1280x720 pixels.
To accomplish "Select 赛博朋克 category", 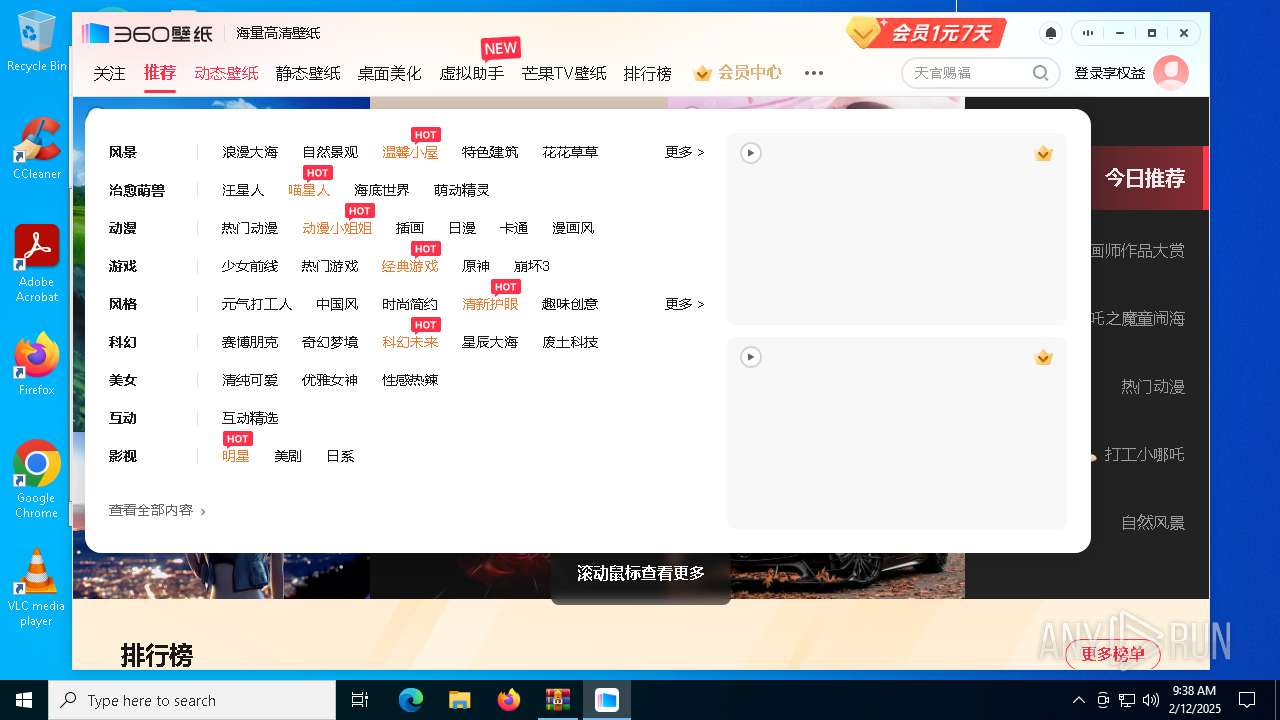I will pyautogui.click(x=250, y=342).
